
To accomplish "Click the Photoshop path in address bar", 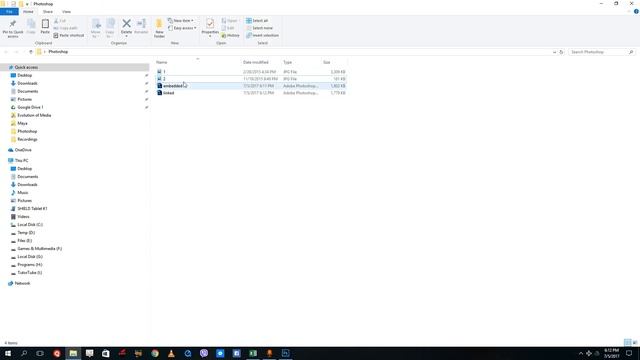I will (58, 52).
